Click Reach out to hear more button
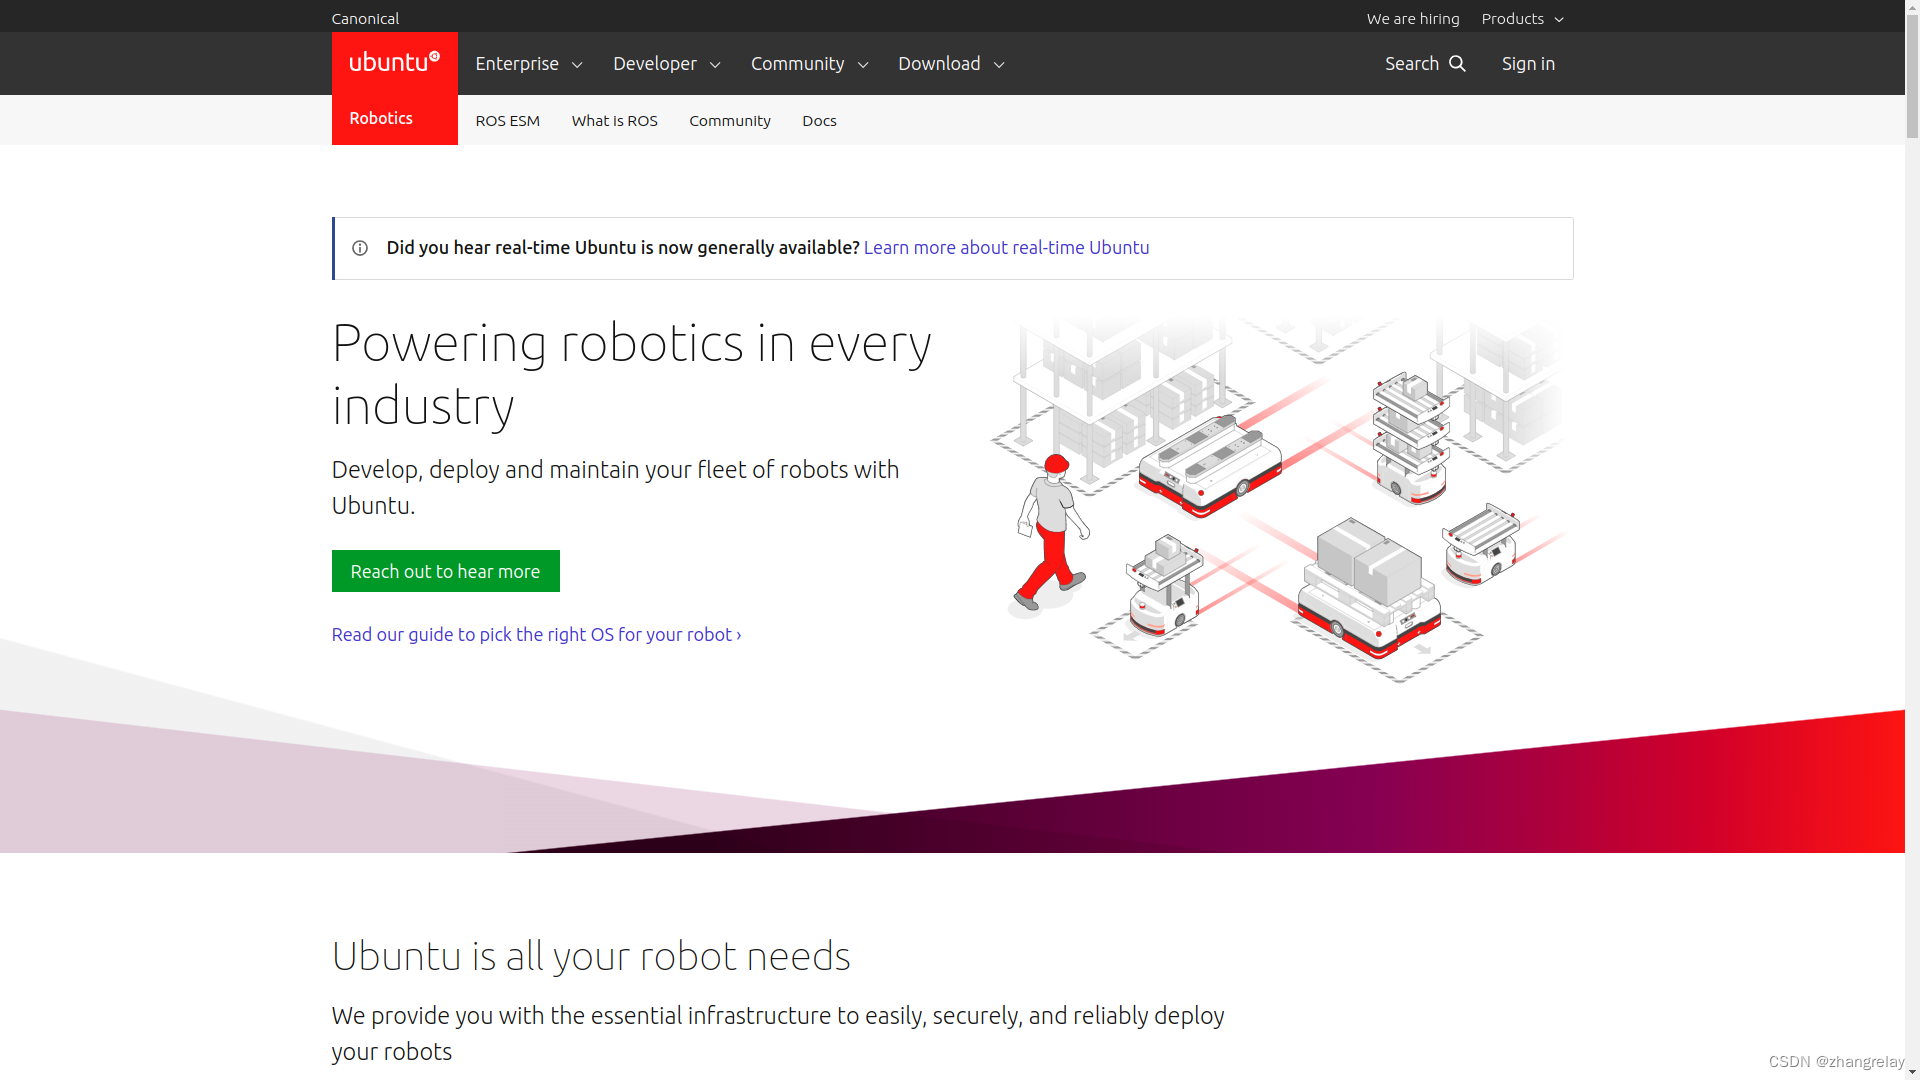 pyautogui.click(x=445, y=571)
